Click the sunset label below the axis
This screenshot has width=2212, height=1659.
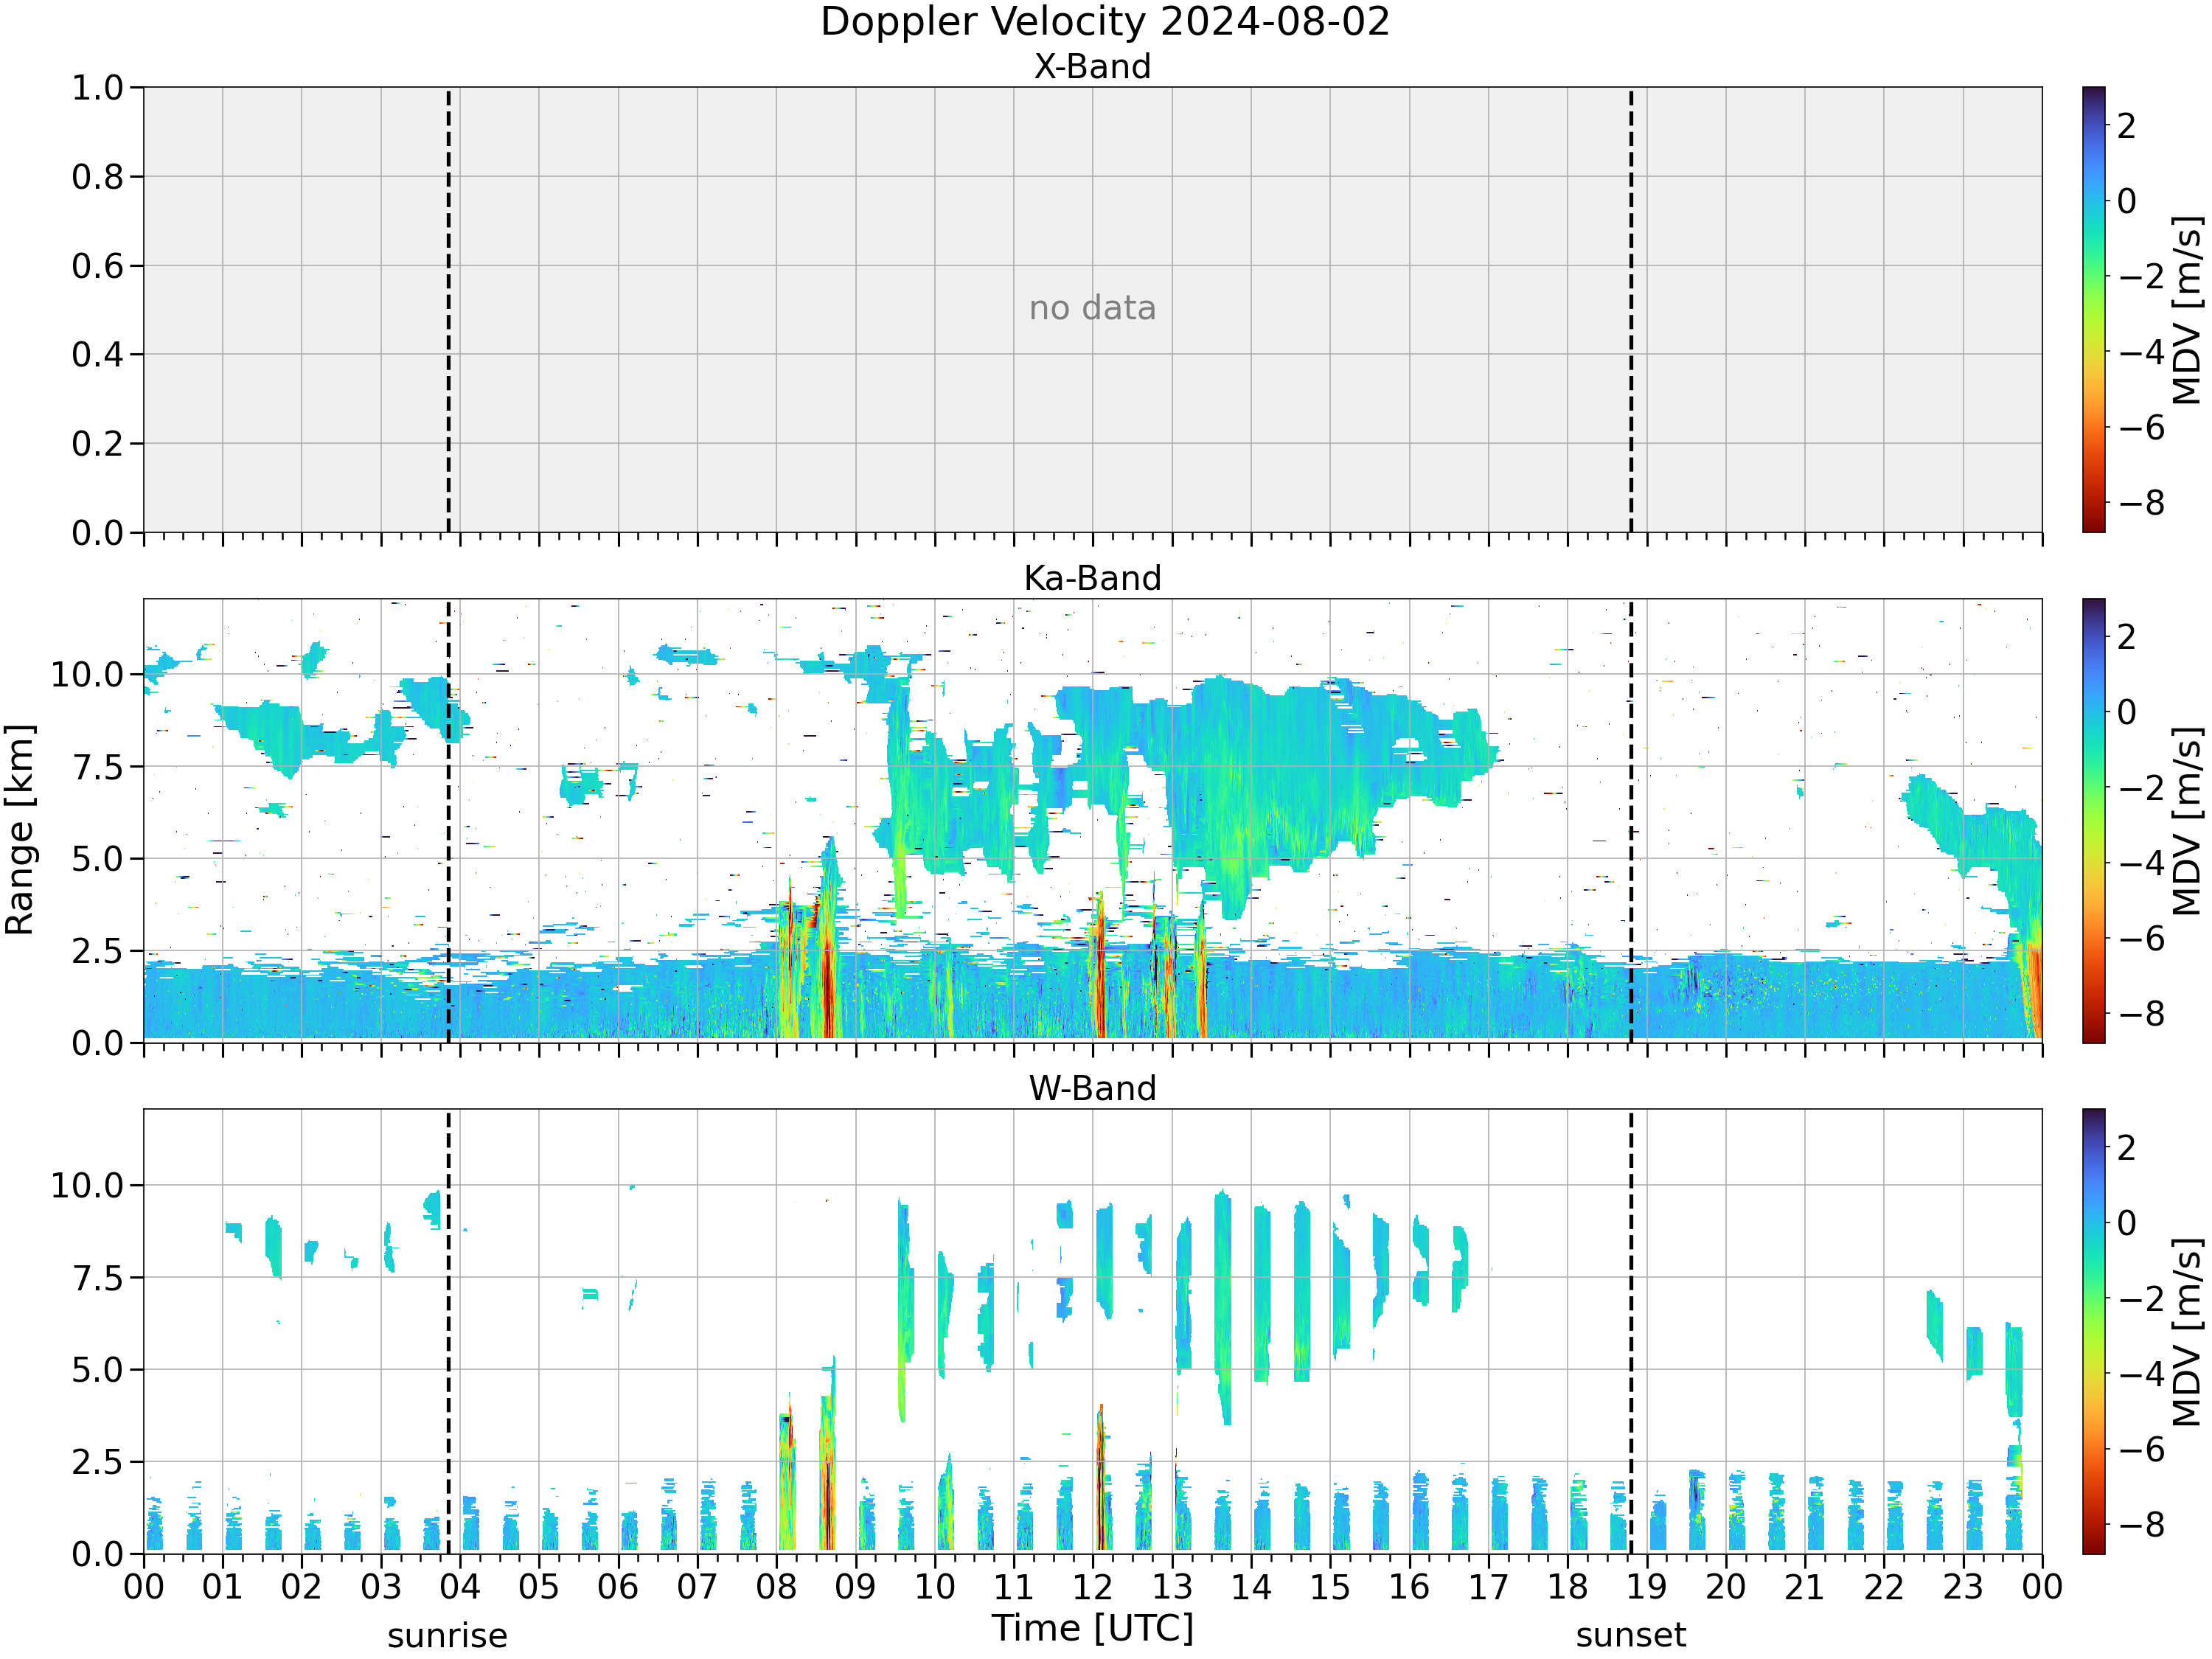1631,1636
